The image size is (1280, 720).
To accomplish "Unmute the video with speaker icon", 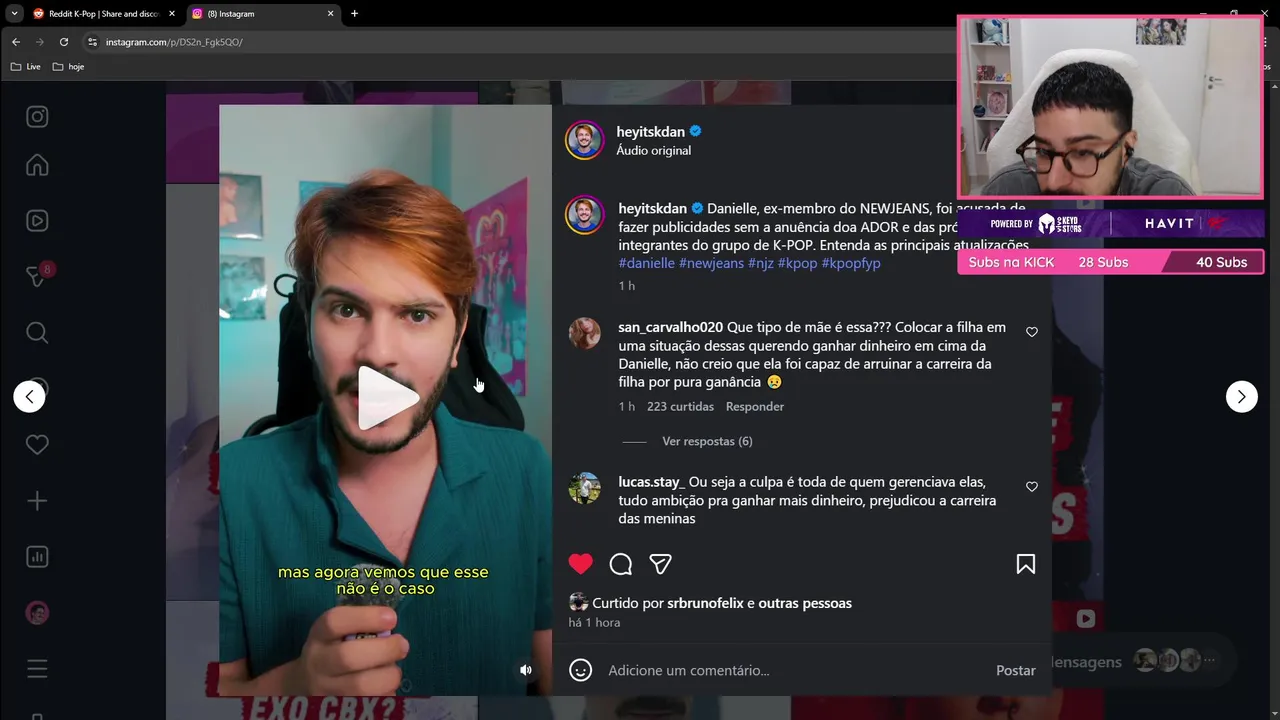I will point(526,670).
